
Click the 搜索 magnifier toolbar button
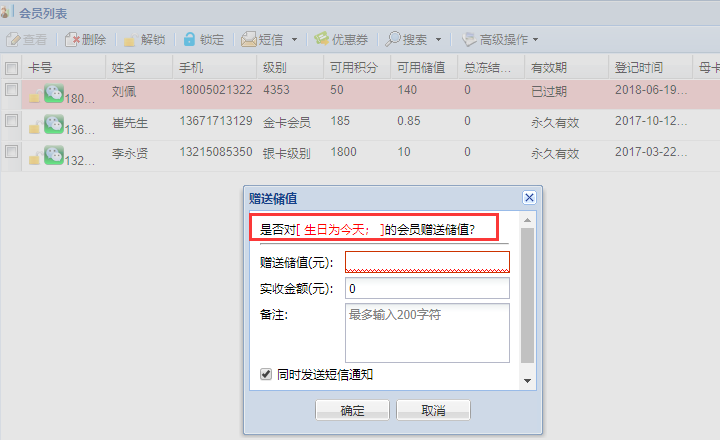[x=406, y=39]
